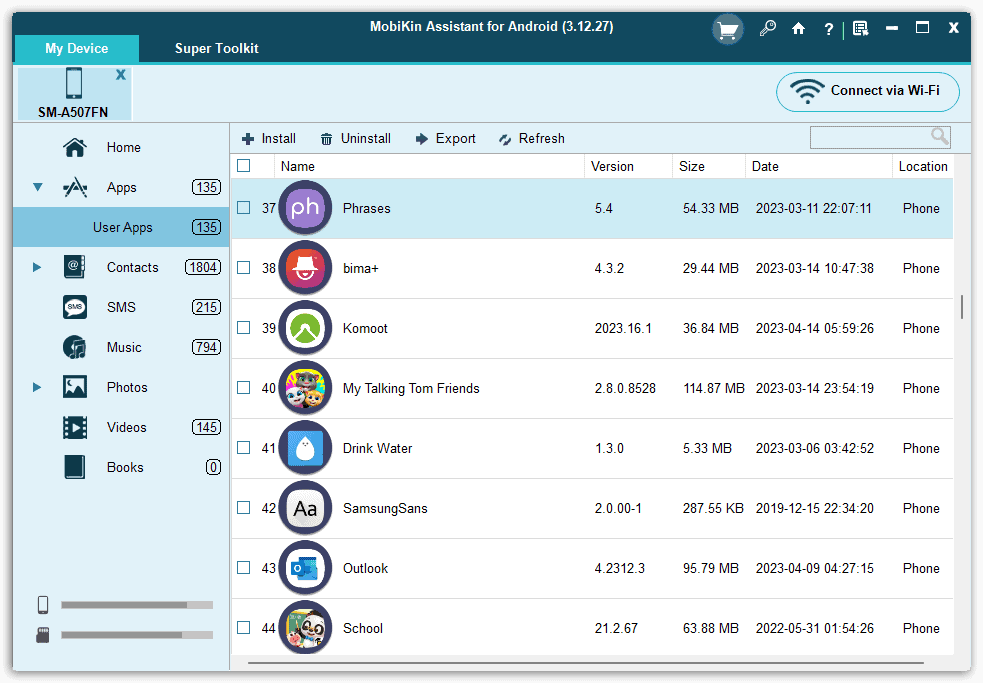This screenshot has width=983, height=683.
Task: Go to the home icon in title bar
Action: (x=798, y=28)
